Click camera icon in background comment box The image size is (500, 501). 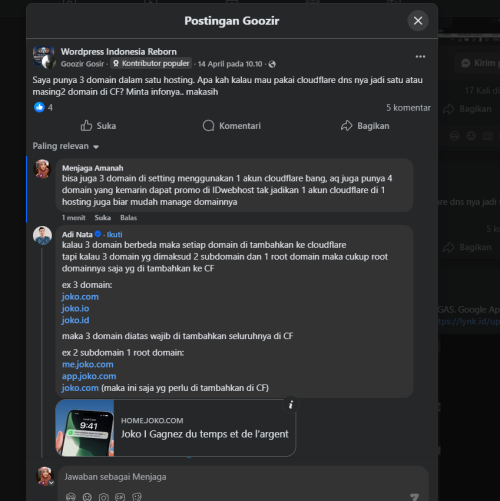pos(488,136)
